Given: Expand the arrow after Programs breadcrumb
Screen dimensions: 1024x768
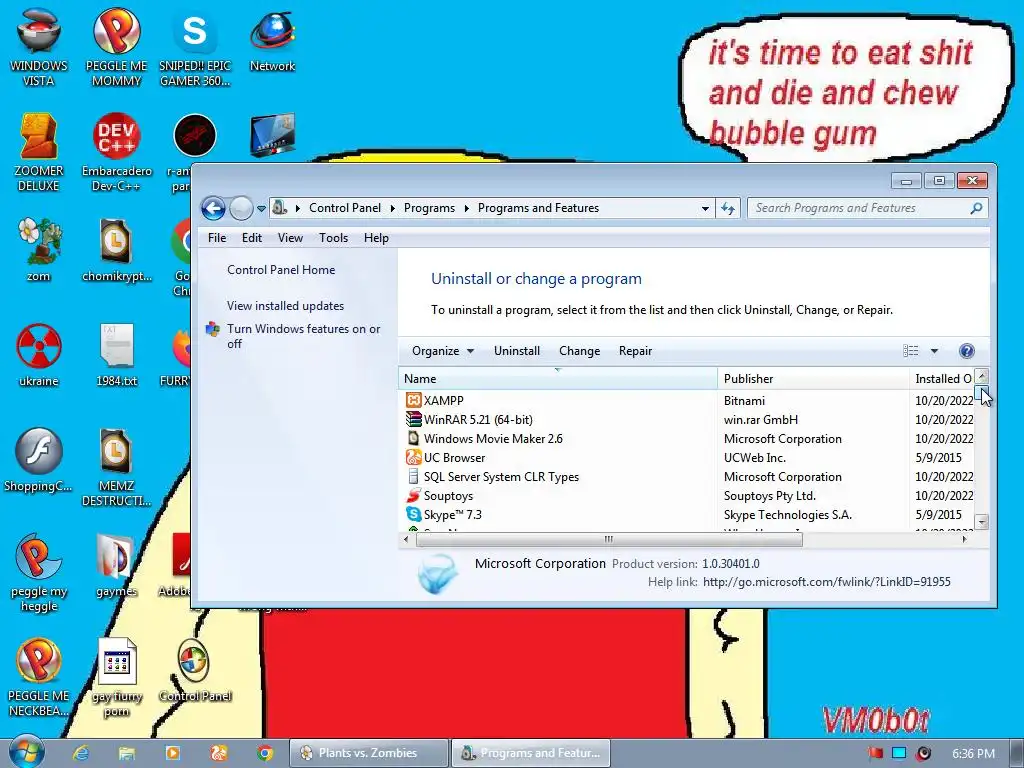Looking at the screenshot, I should pyautogui.click(x=467, y=208).
